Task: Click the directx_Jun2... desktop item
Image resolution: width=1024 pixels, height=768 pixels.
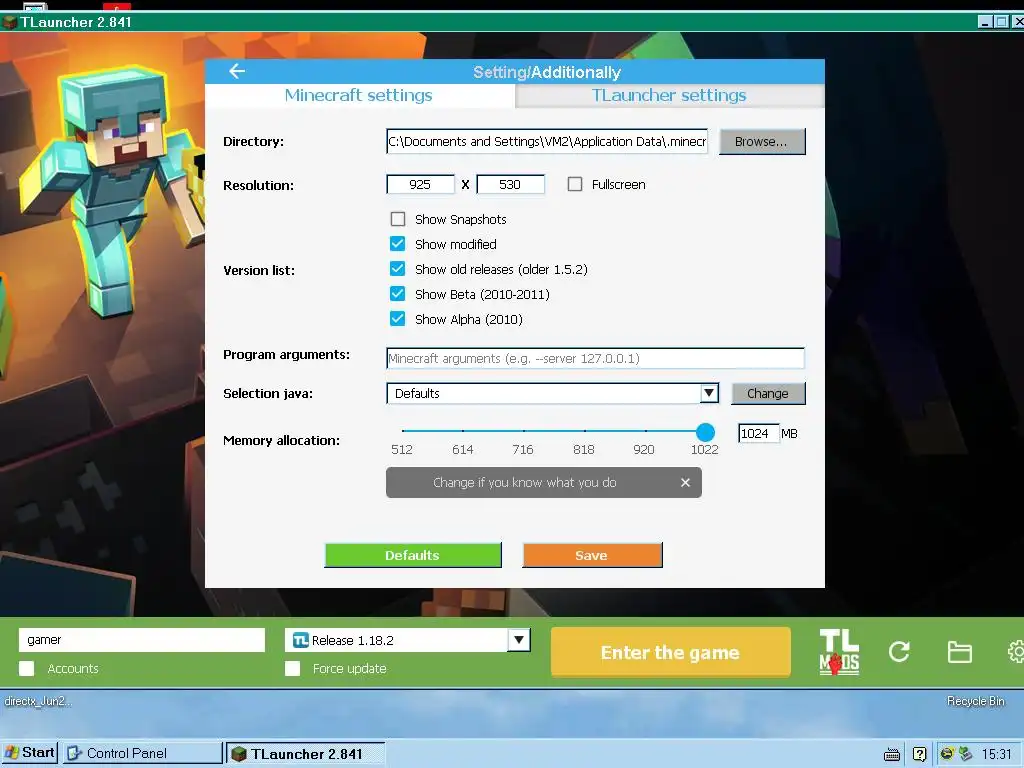Action: pos(37,701)
